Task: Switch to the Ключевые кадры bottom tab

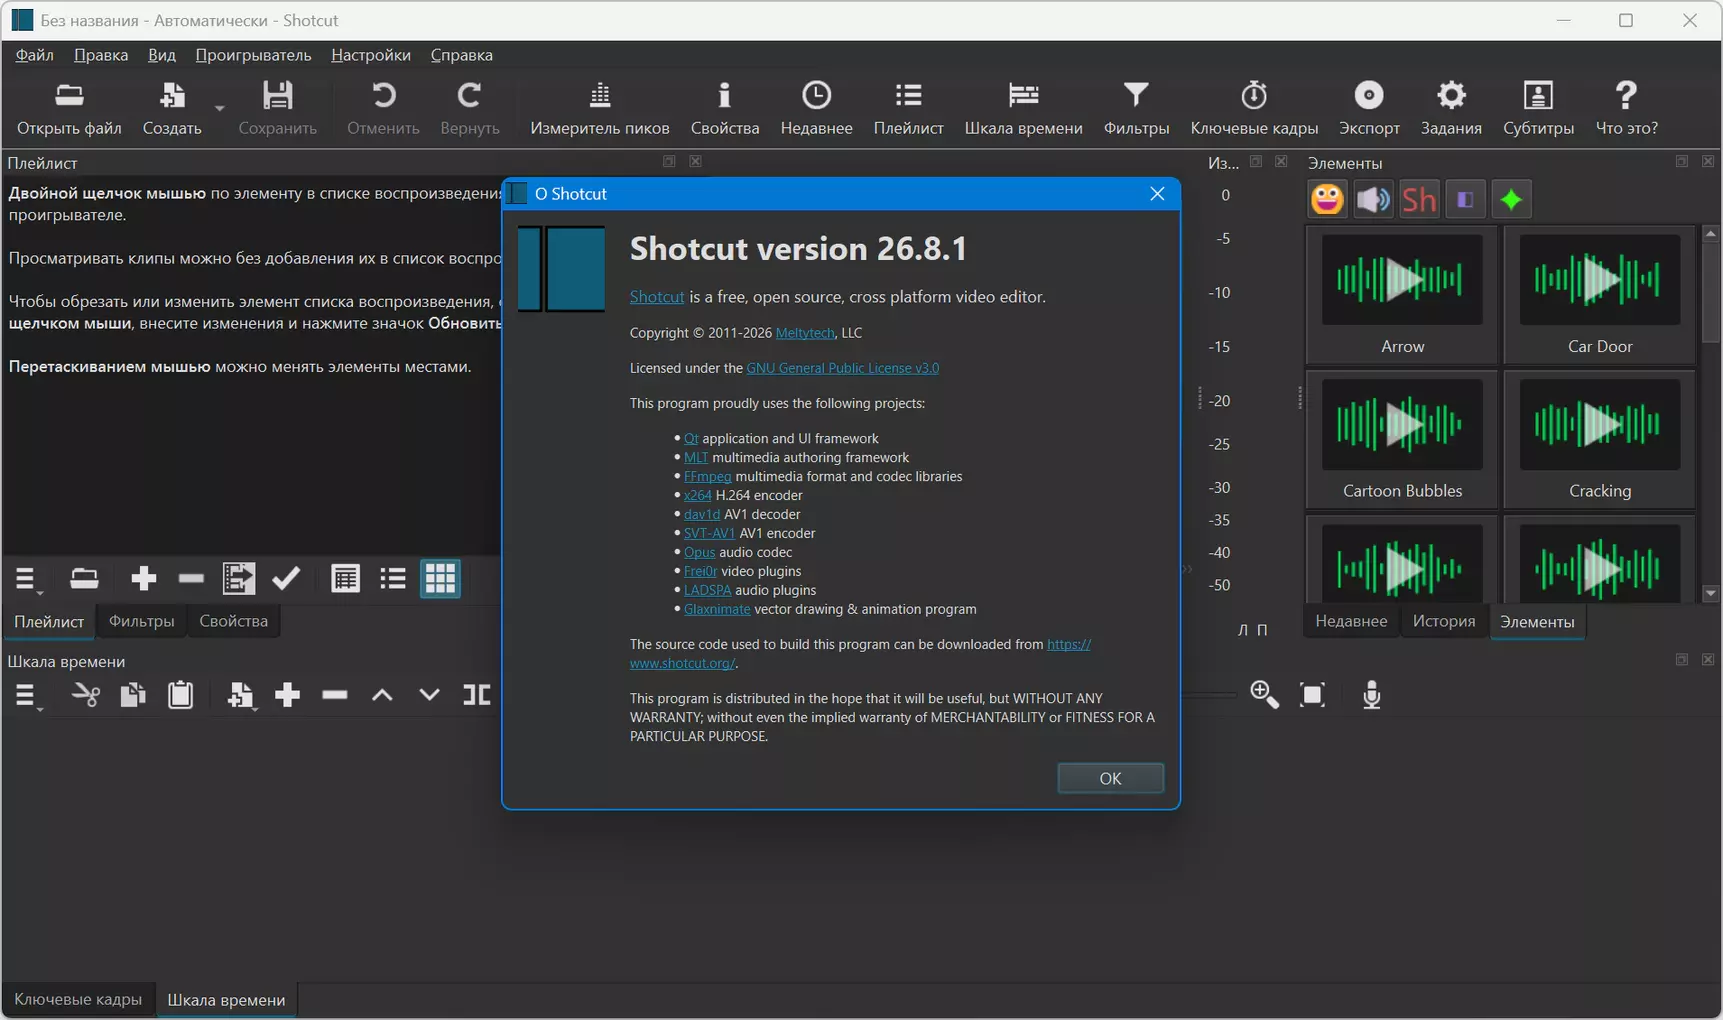Action: point(78,1000)
